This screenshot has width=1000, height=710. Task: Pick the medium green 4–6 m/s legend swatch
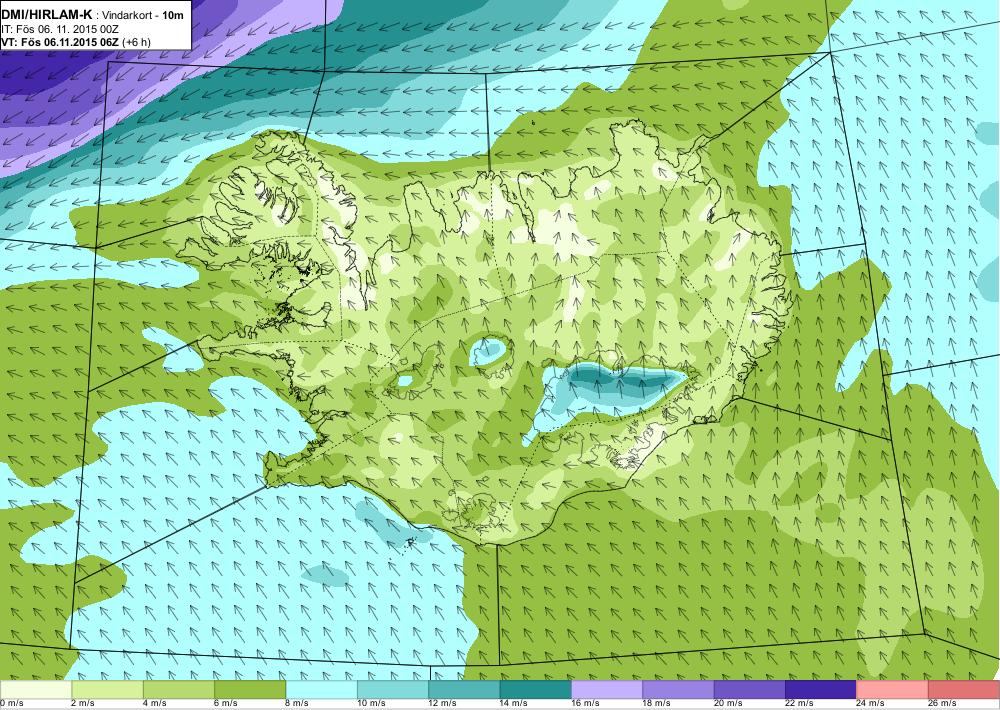179,690
